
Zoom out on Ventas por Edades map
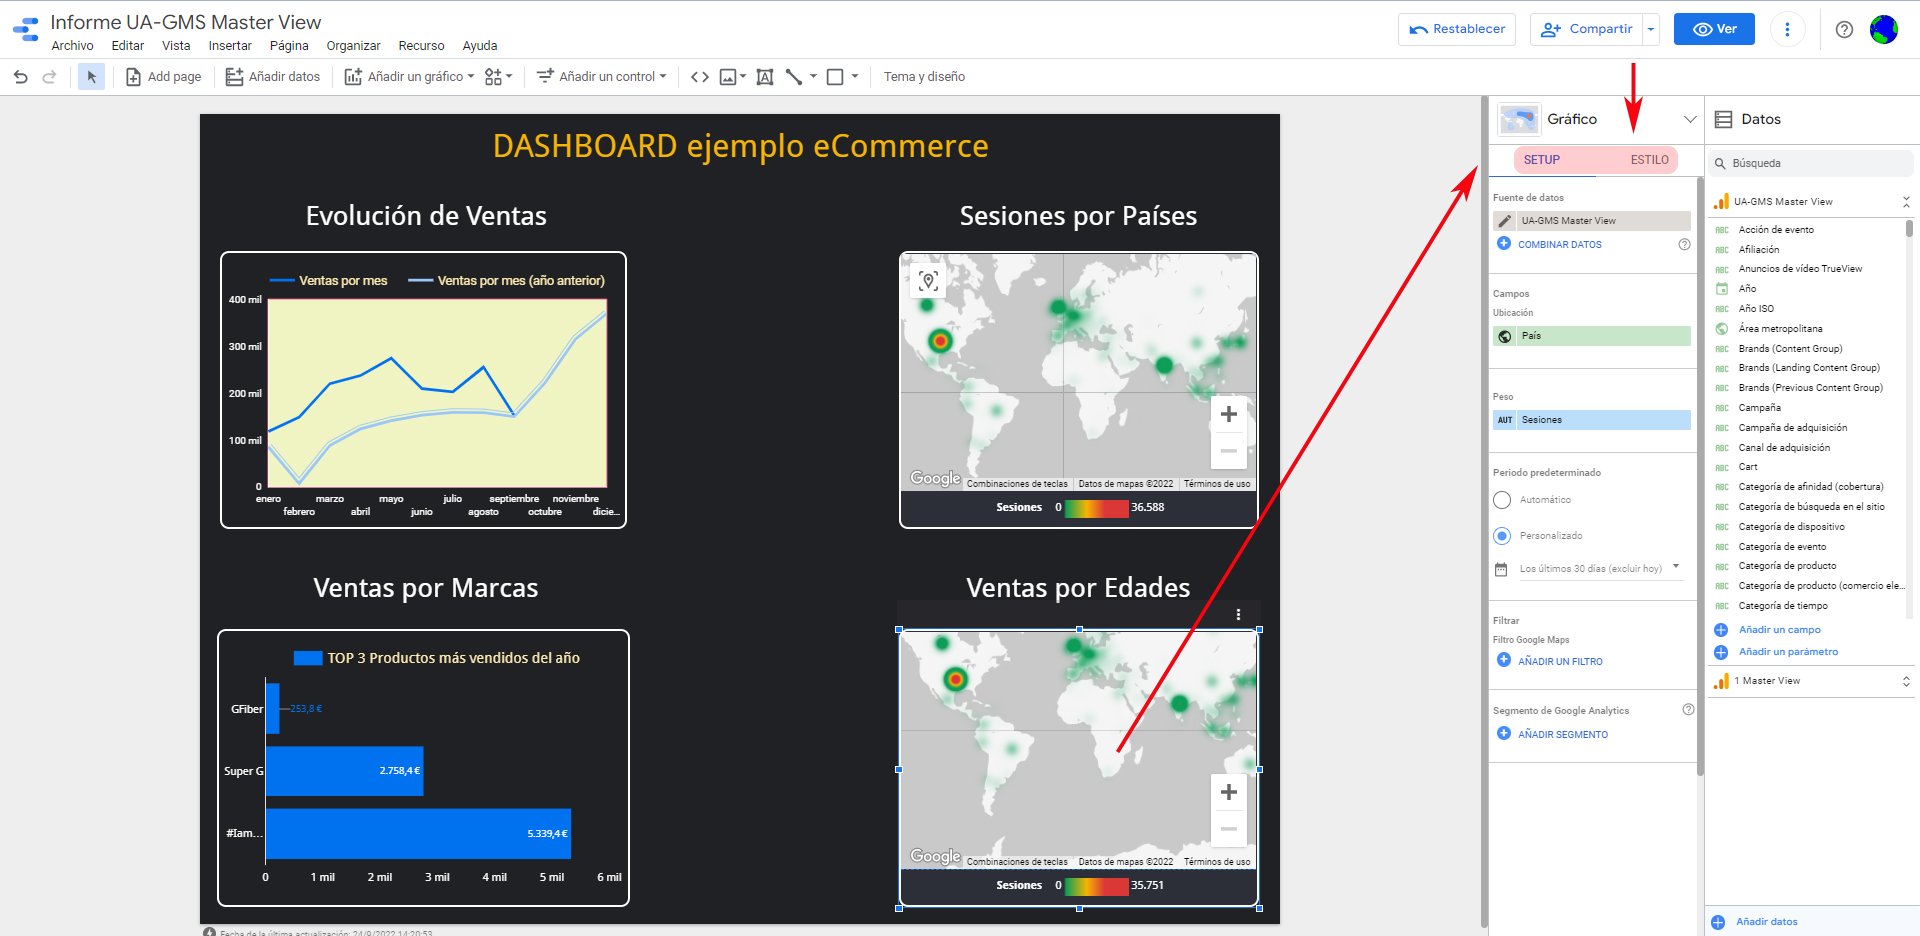tap(1229, 829)
